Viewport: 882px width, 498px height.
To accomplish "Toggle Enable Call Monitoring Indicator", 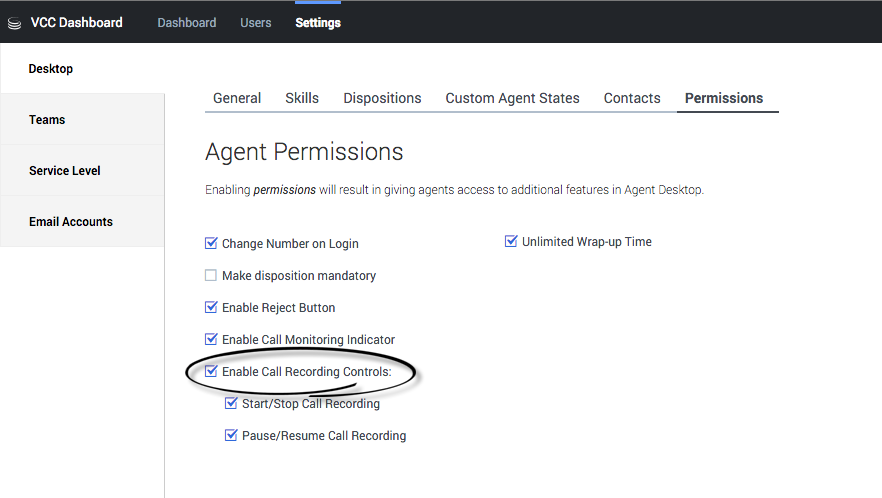I will [x=211, y=339].
